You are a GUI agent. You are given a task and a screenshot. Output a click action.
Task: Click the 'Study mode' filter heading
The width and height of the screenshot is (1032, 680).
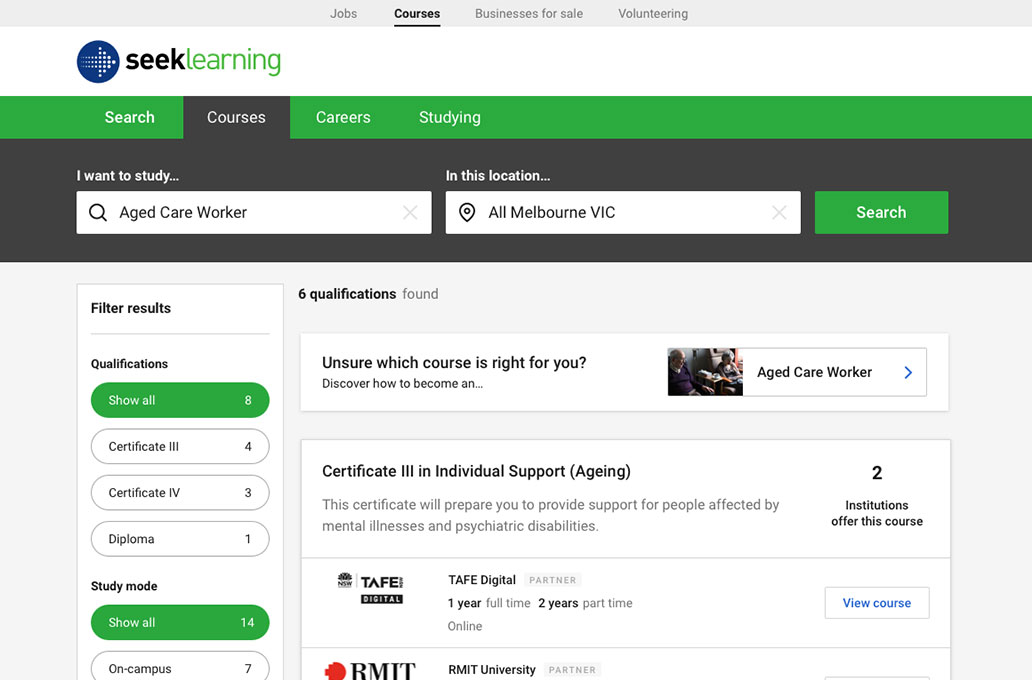[x=124, y=586]
